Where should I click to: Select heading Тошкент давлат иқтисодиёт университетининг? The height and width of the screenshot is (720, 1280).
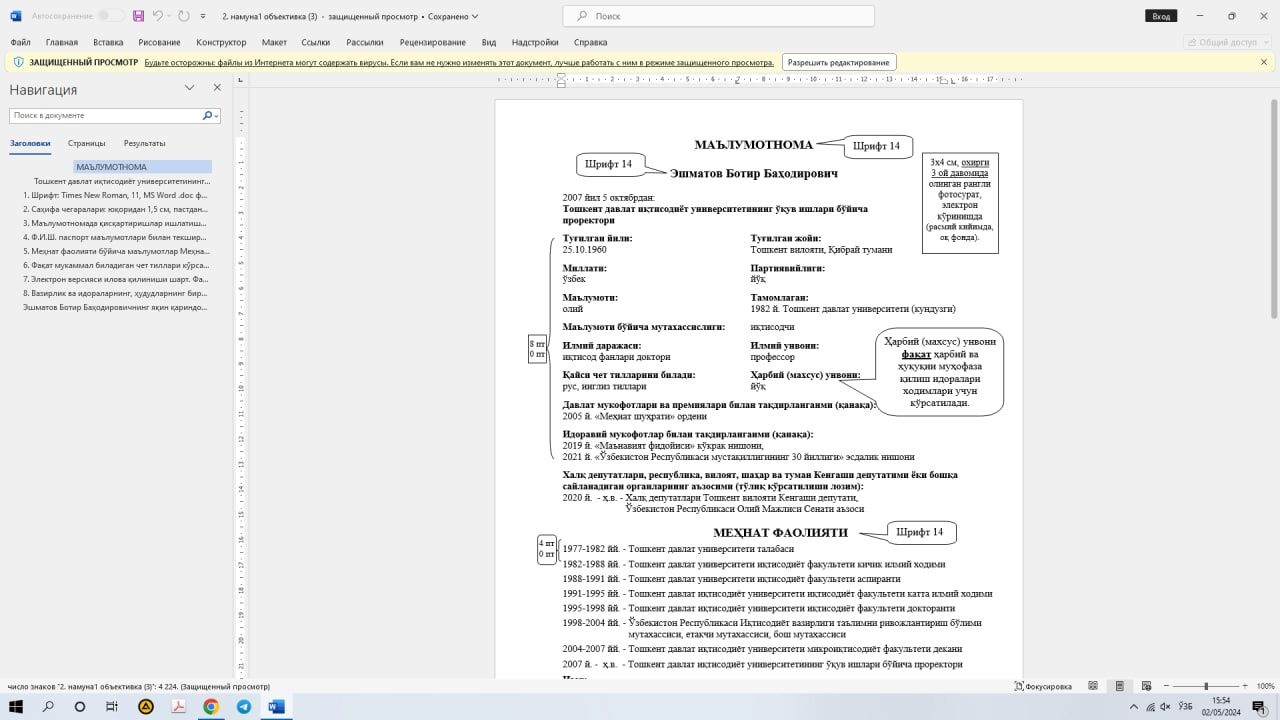pyautogui.click(x=122, y=181)
